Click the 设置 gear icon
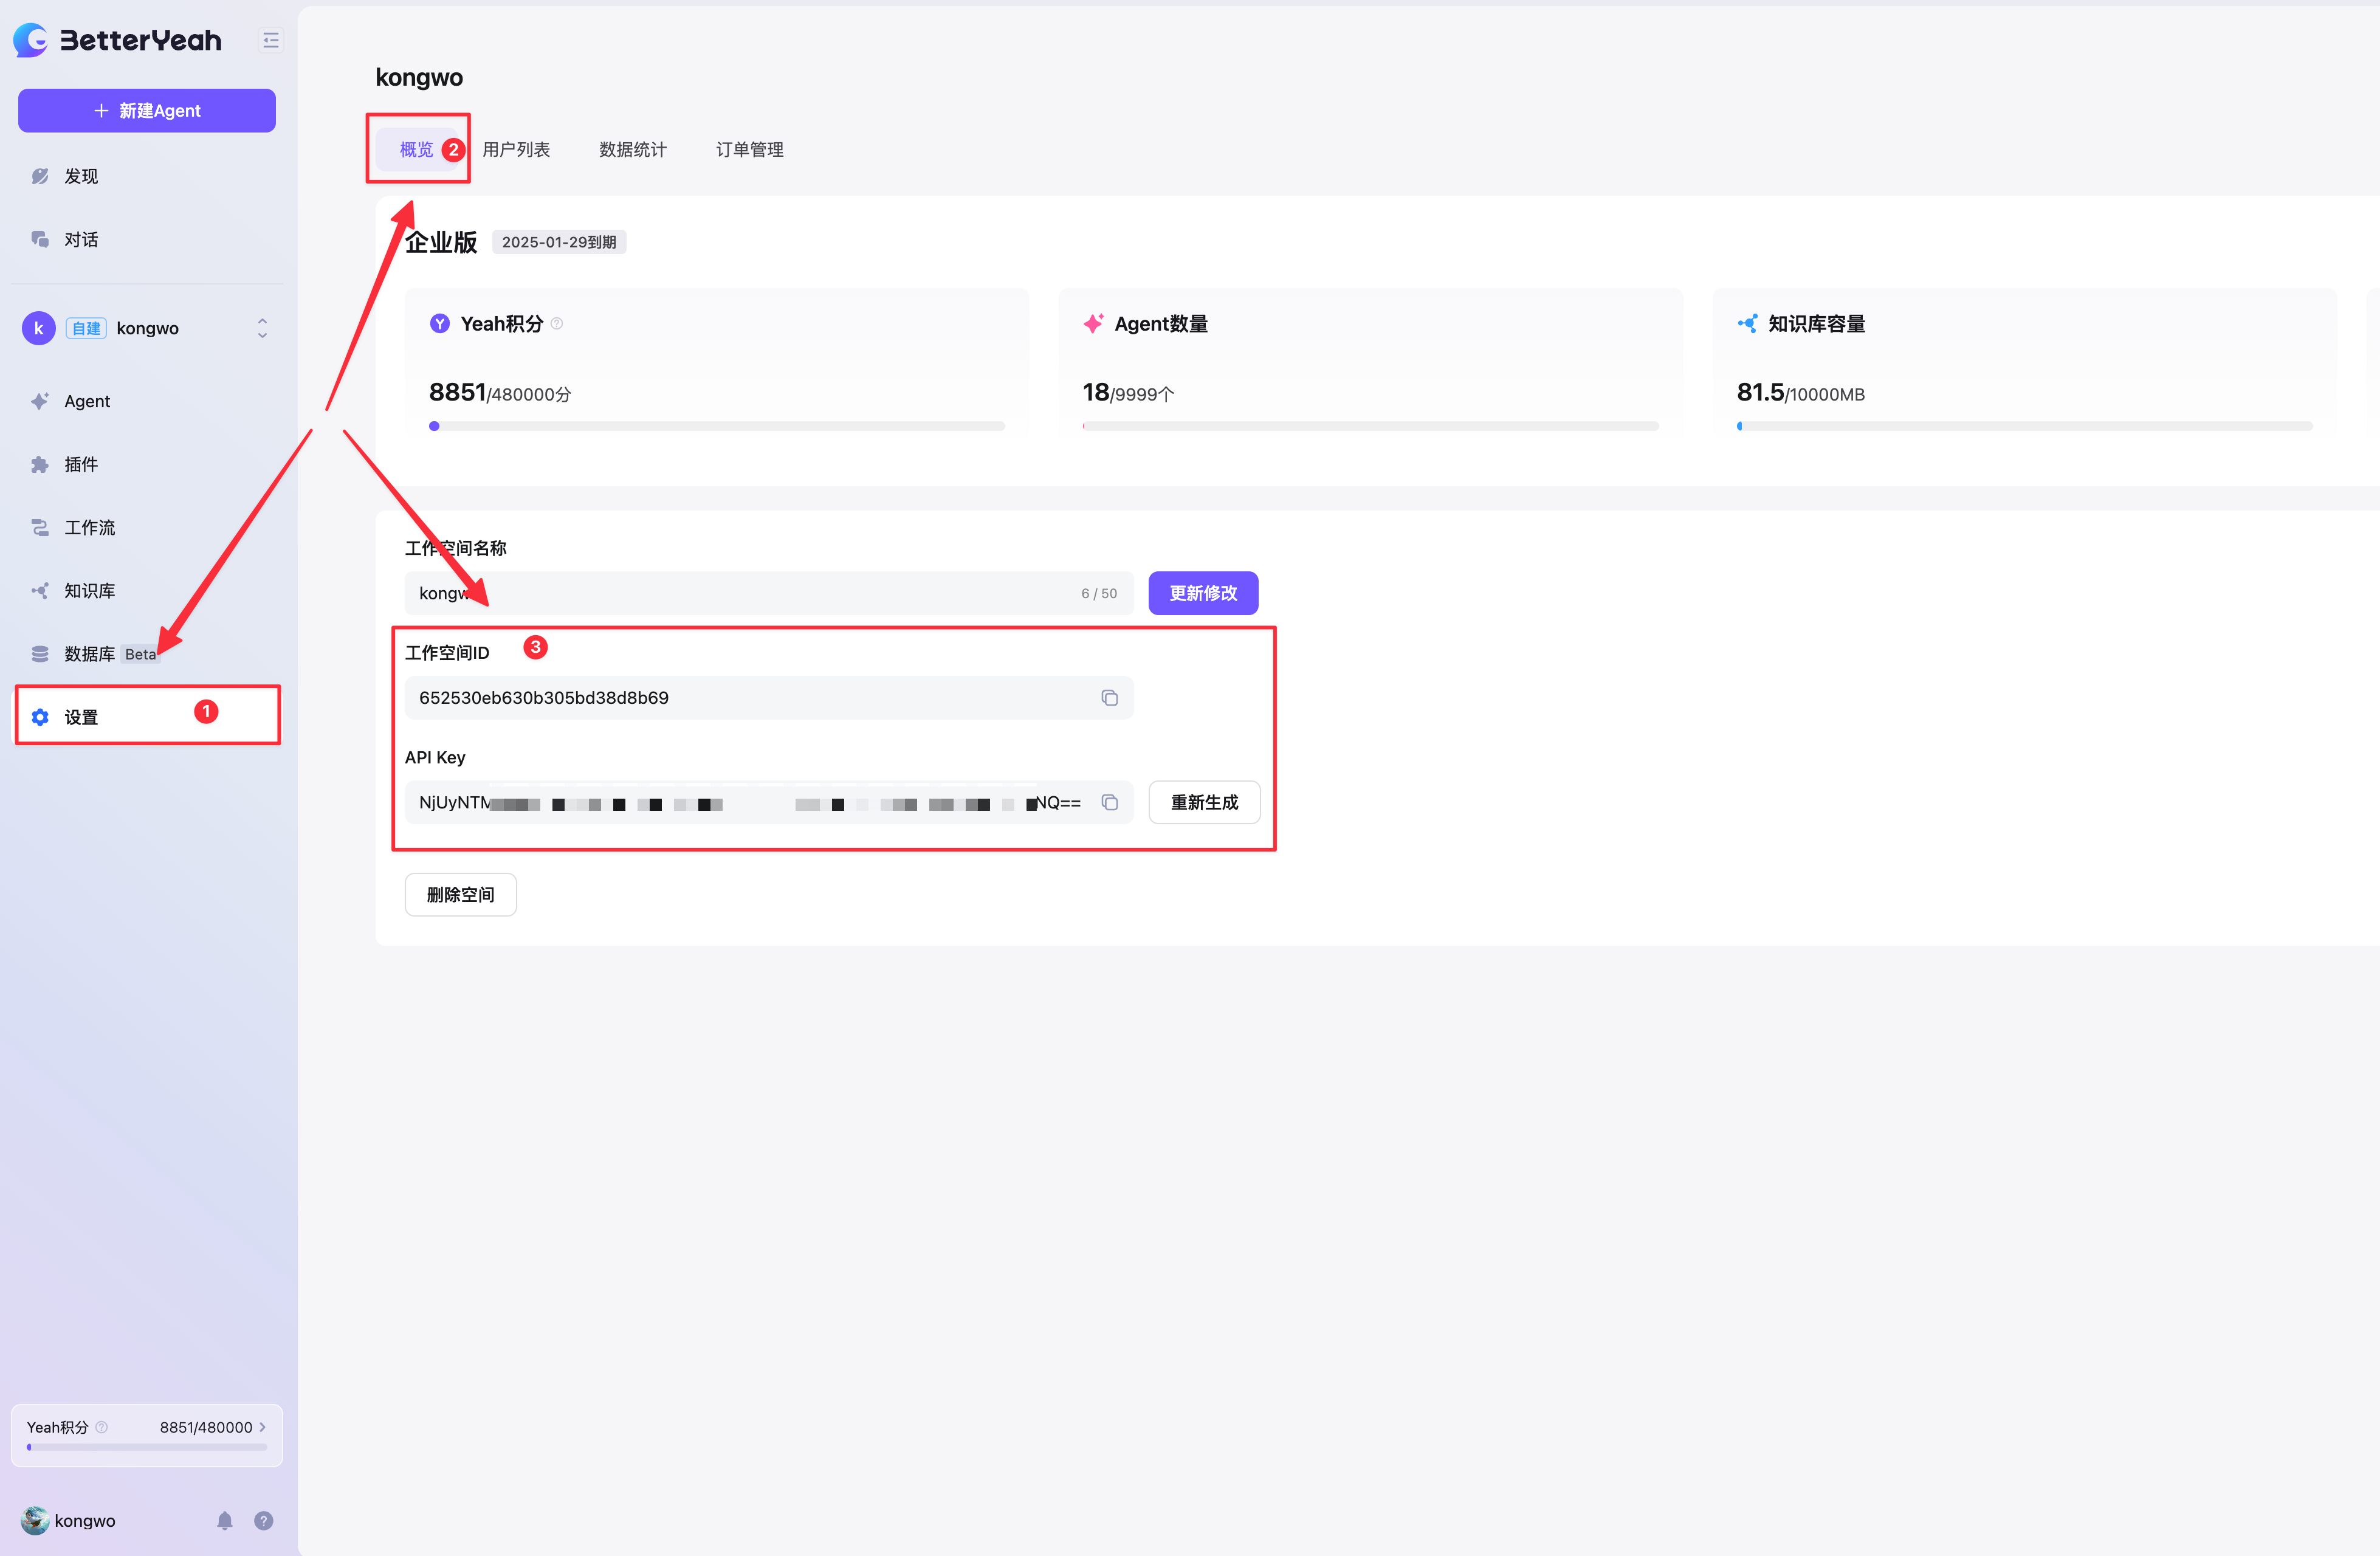Image resolution: width=2380 pixels, height=1556 pixels. click(40, 717)
